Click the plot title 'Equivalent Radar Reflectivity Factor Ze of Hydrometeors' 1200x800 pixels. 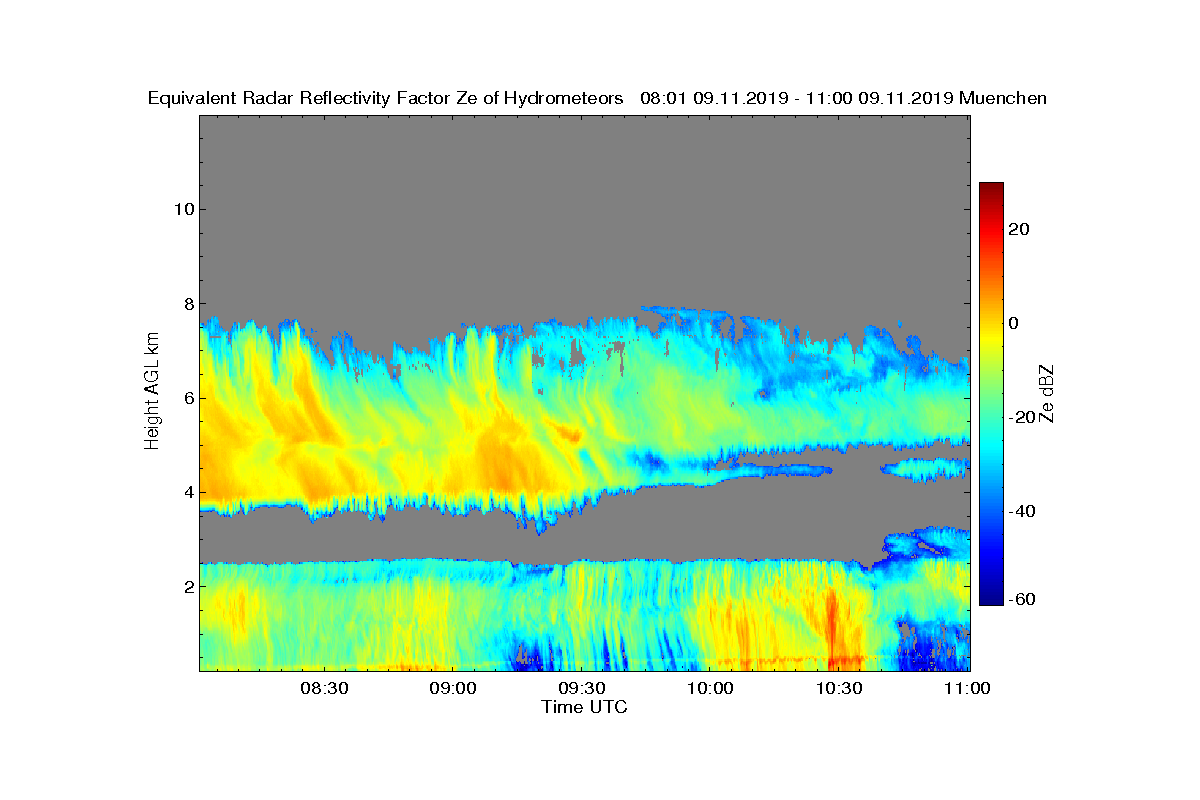click(386, 98)
